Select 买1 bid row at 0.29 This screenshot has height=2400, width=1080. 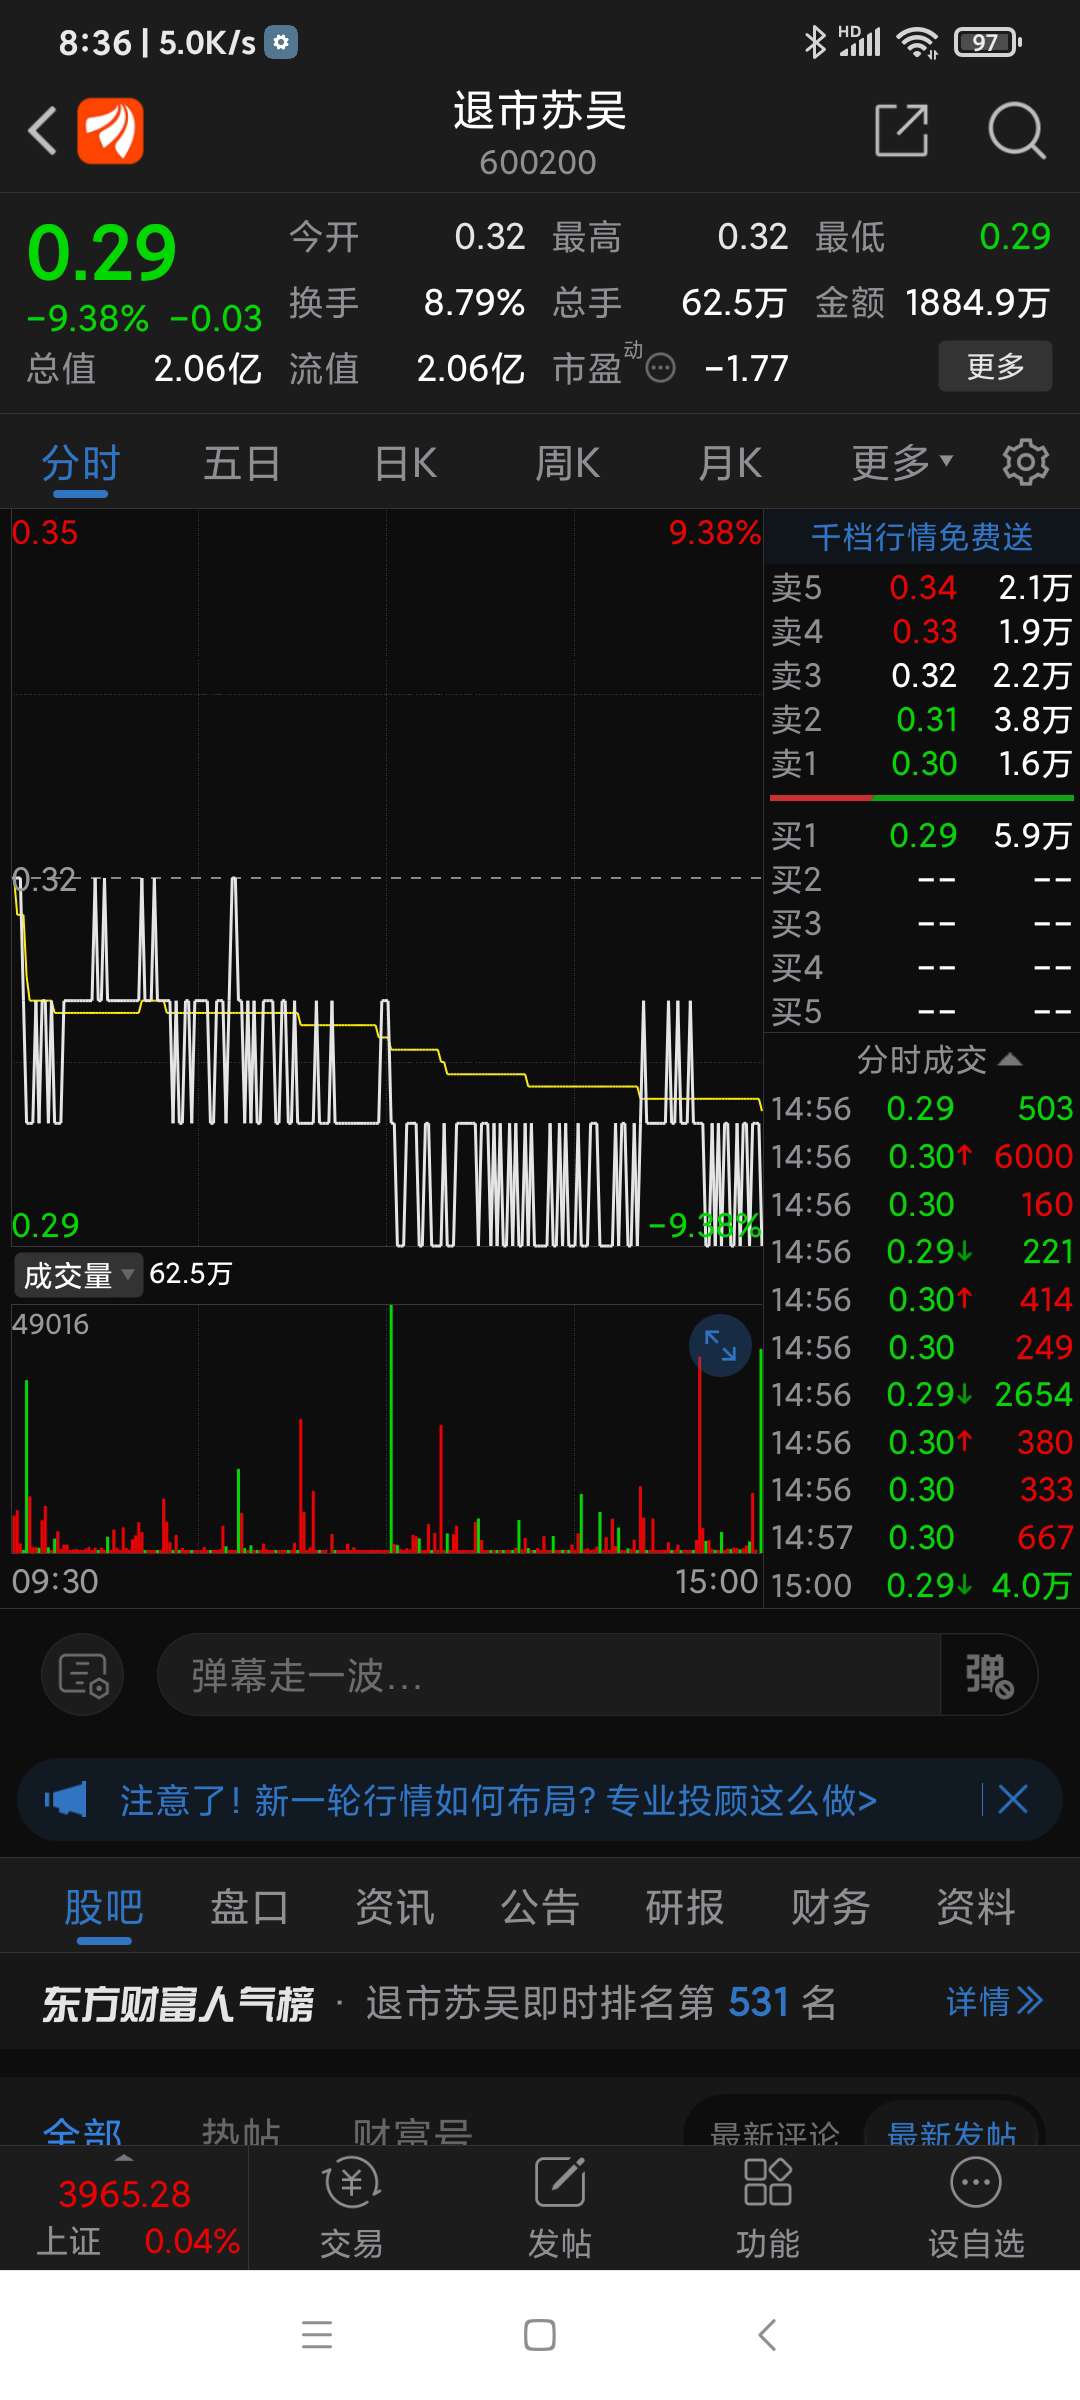pyautogui.click(x=922, y=835)
